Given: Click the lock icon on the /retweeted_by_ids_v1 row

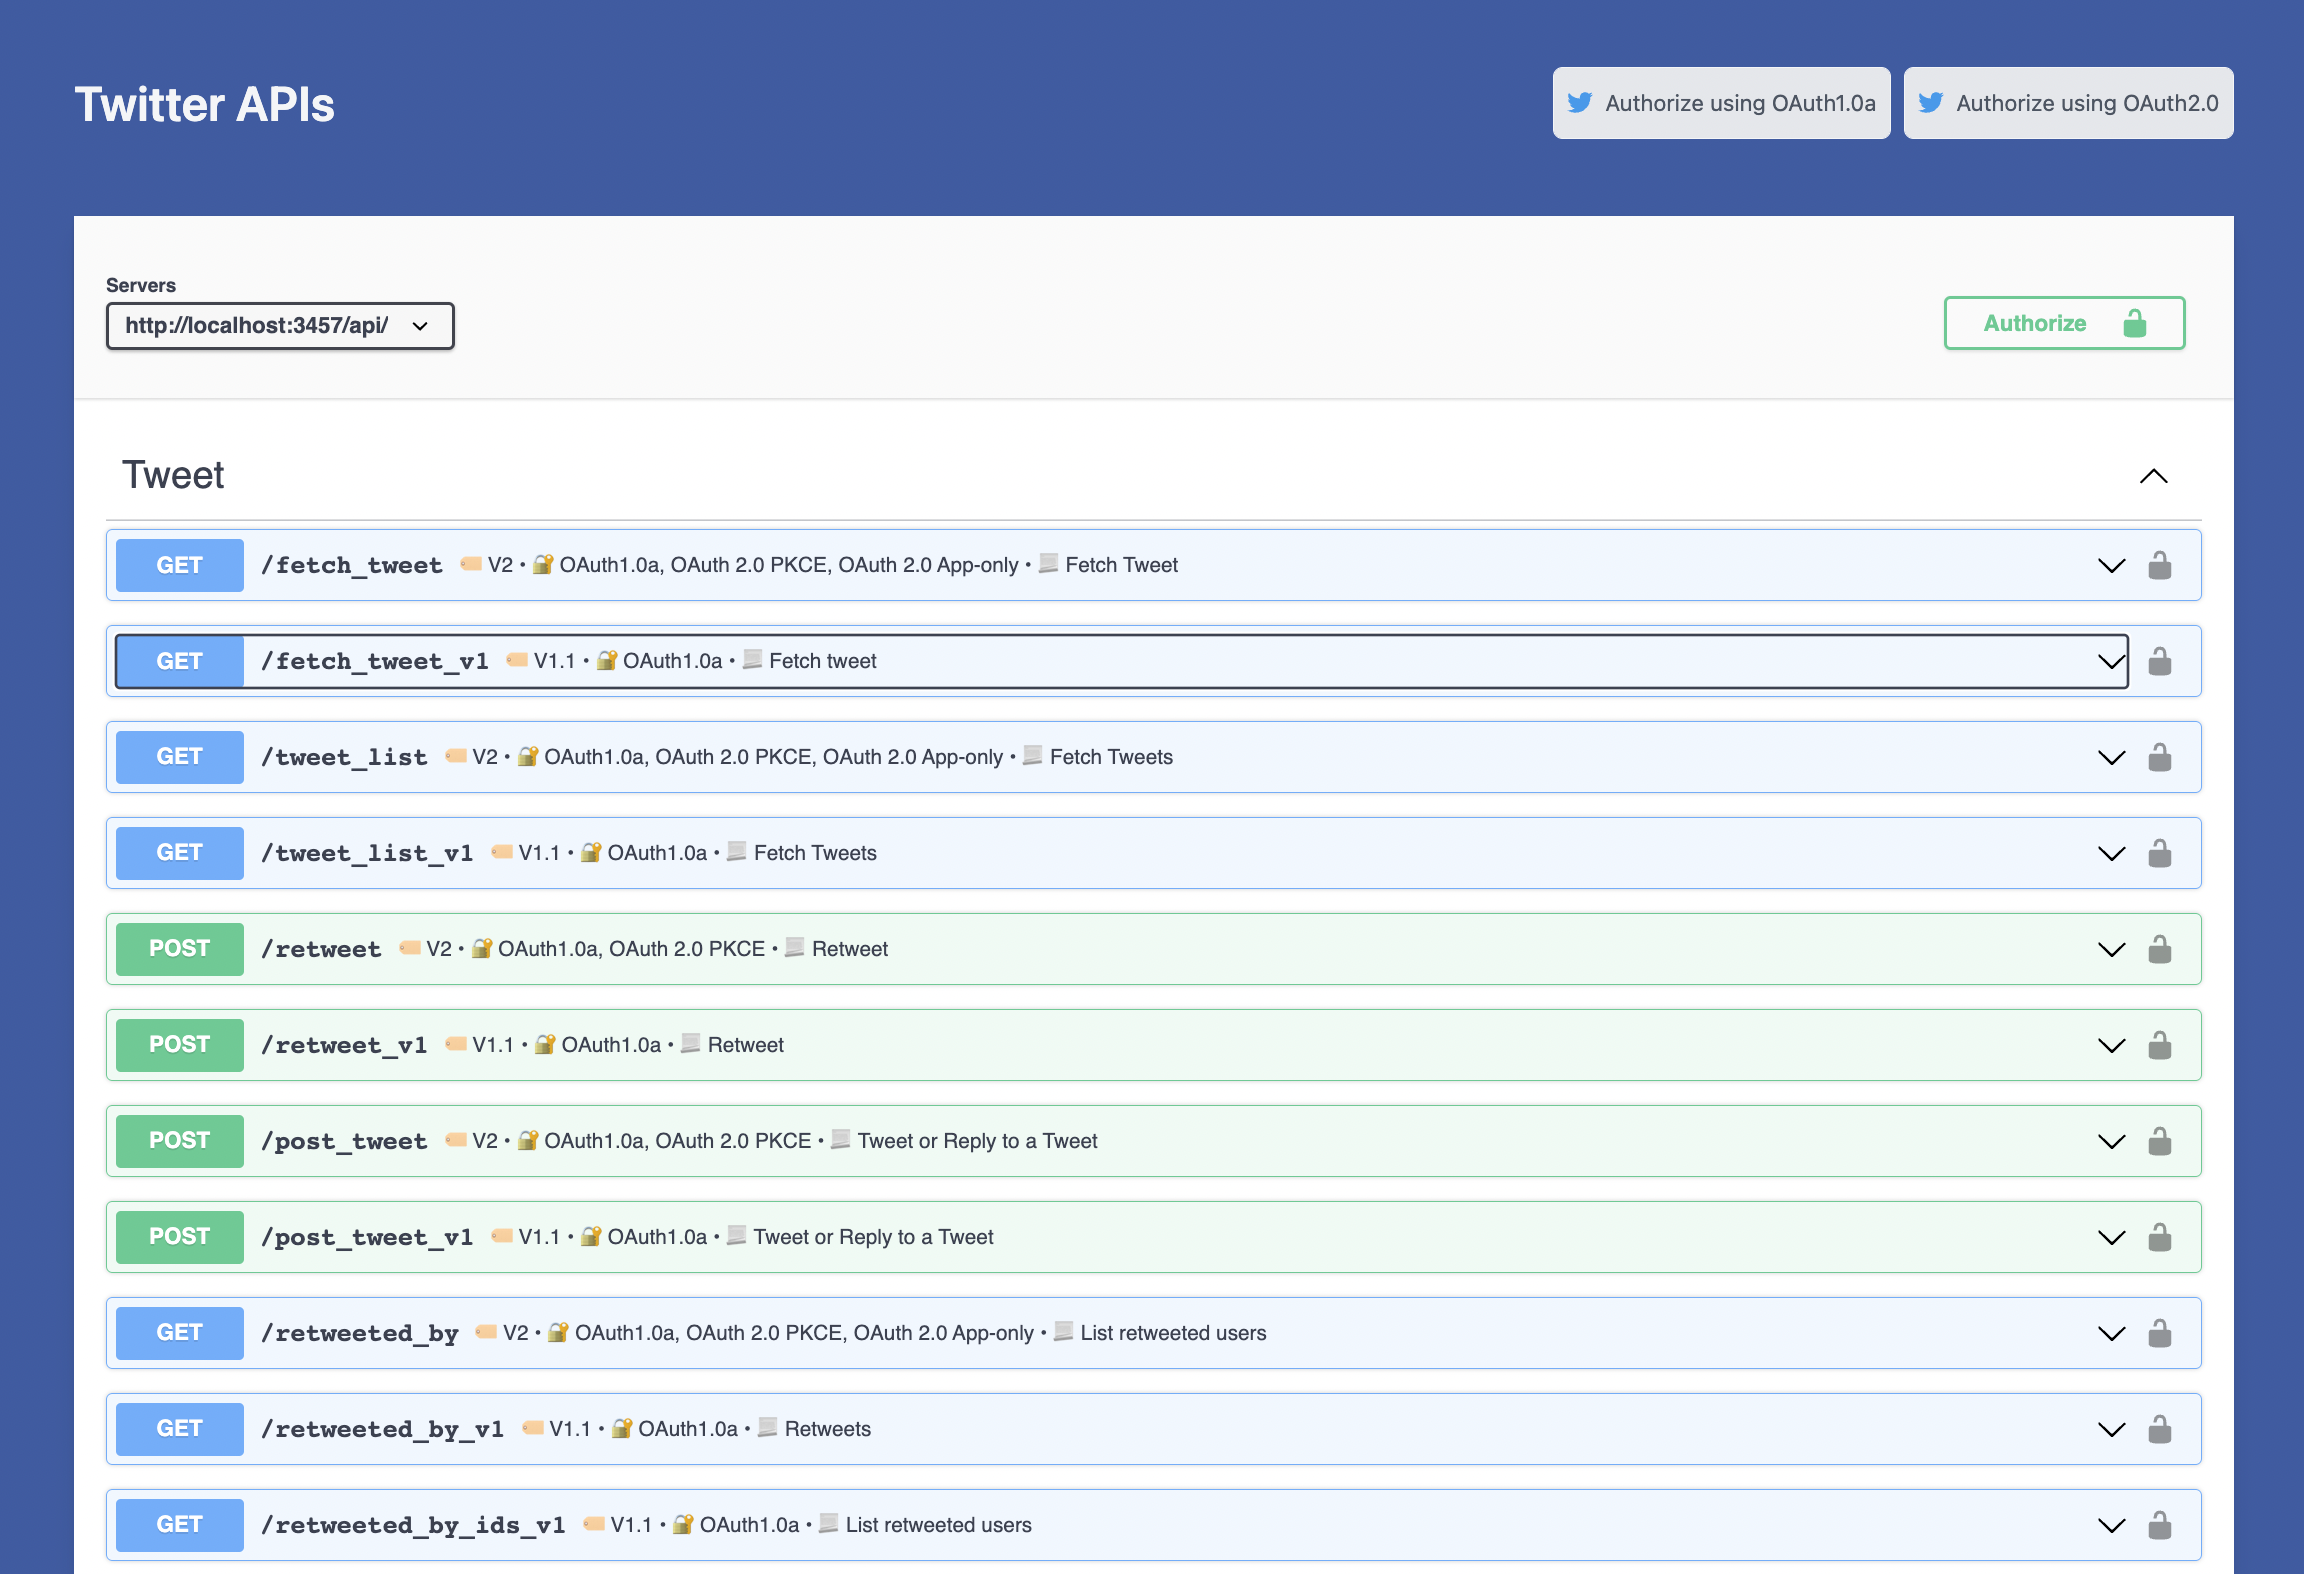Looking at the screenshot, I should [2160, 1524].
